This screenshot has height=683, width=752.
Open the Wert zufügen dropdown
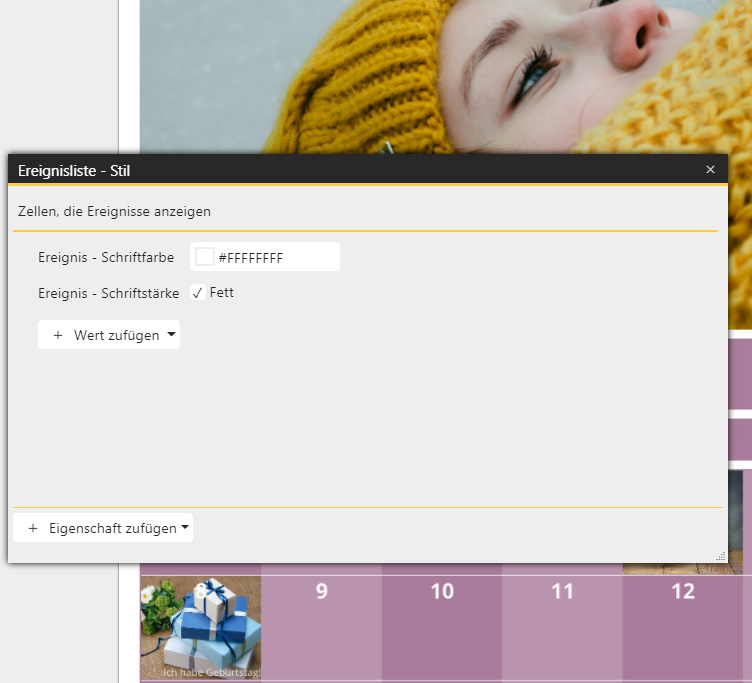coord(109,335)
